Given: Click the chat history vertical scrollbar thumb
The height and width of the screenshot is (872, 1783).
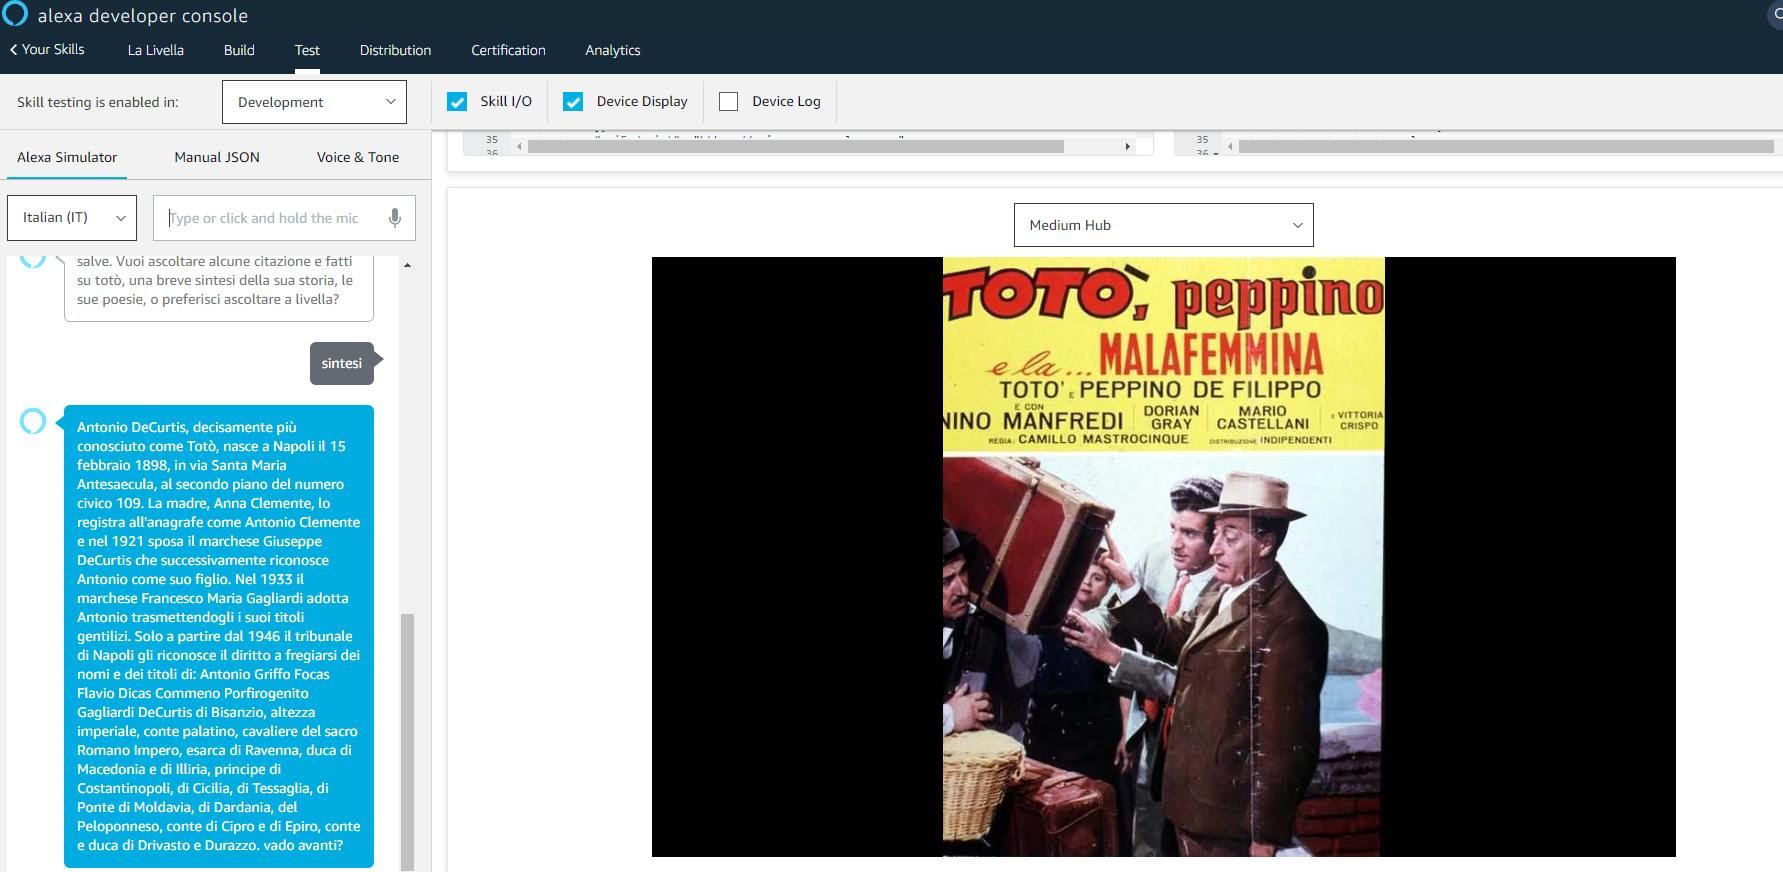Looking at the screenshot, I should (x=407, y=740).
